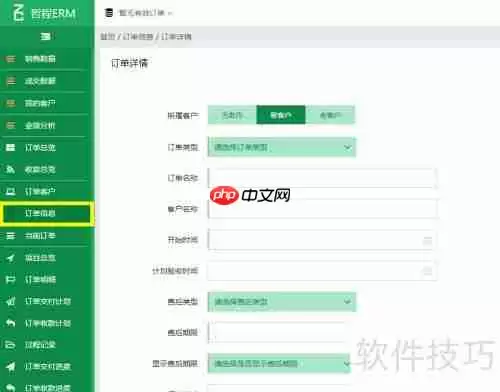Image resolution: width=500 pixels, height=392 pixels.
Task: Click the paper plane icon beside 订单交付进度
Action: [x=11, y=367]
